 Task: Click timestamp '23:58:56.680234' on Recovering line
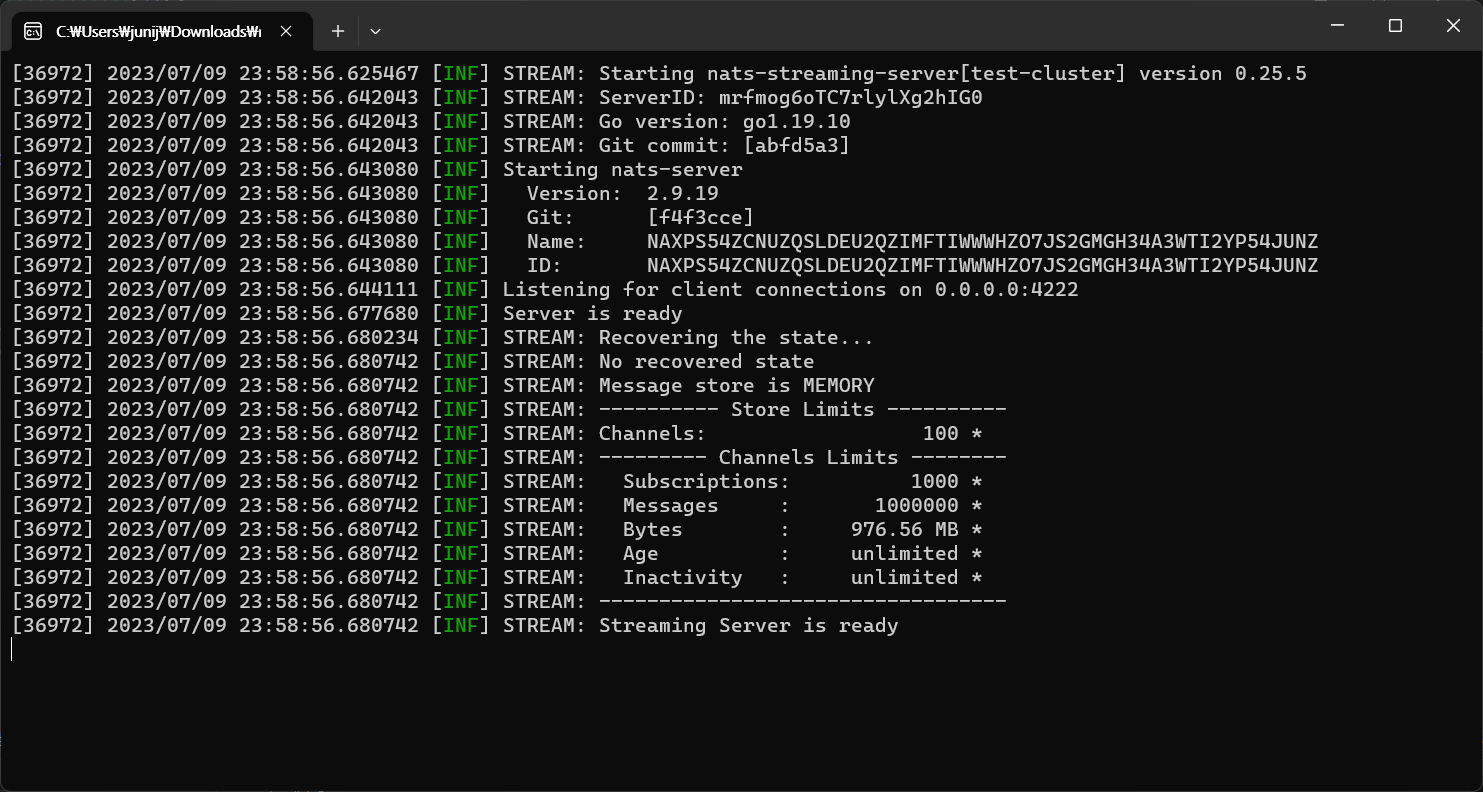point(329,338)
